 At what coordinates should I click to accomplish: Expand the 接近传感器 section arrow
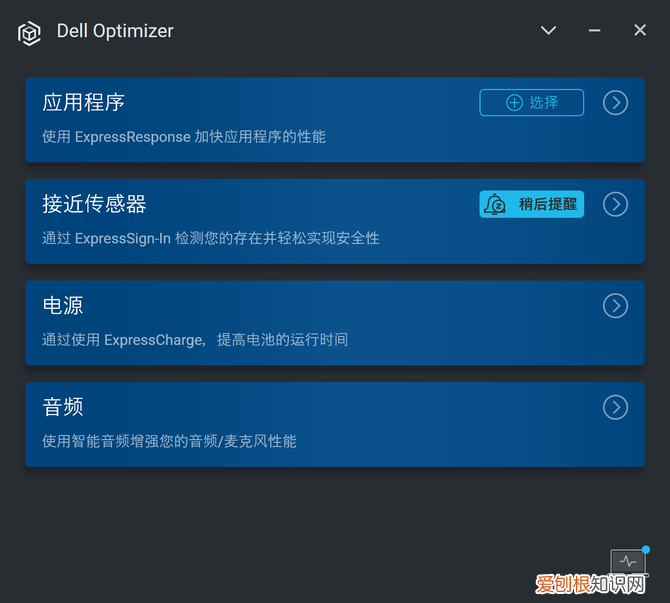pos(615,204)
